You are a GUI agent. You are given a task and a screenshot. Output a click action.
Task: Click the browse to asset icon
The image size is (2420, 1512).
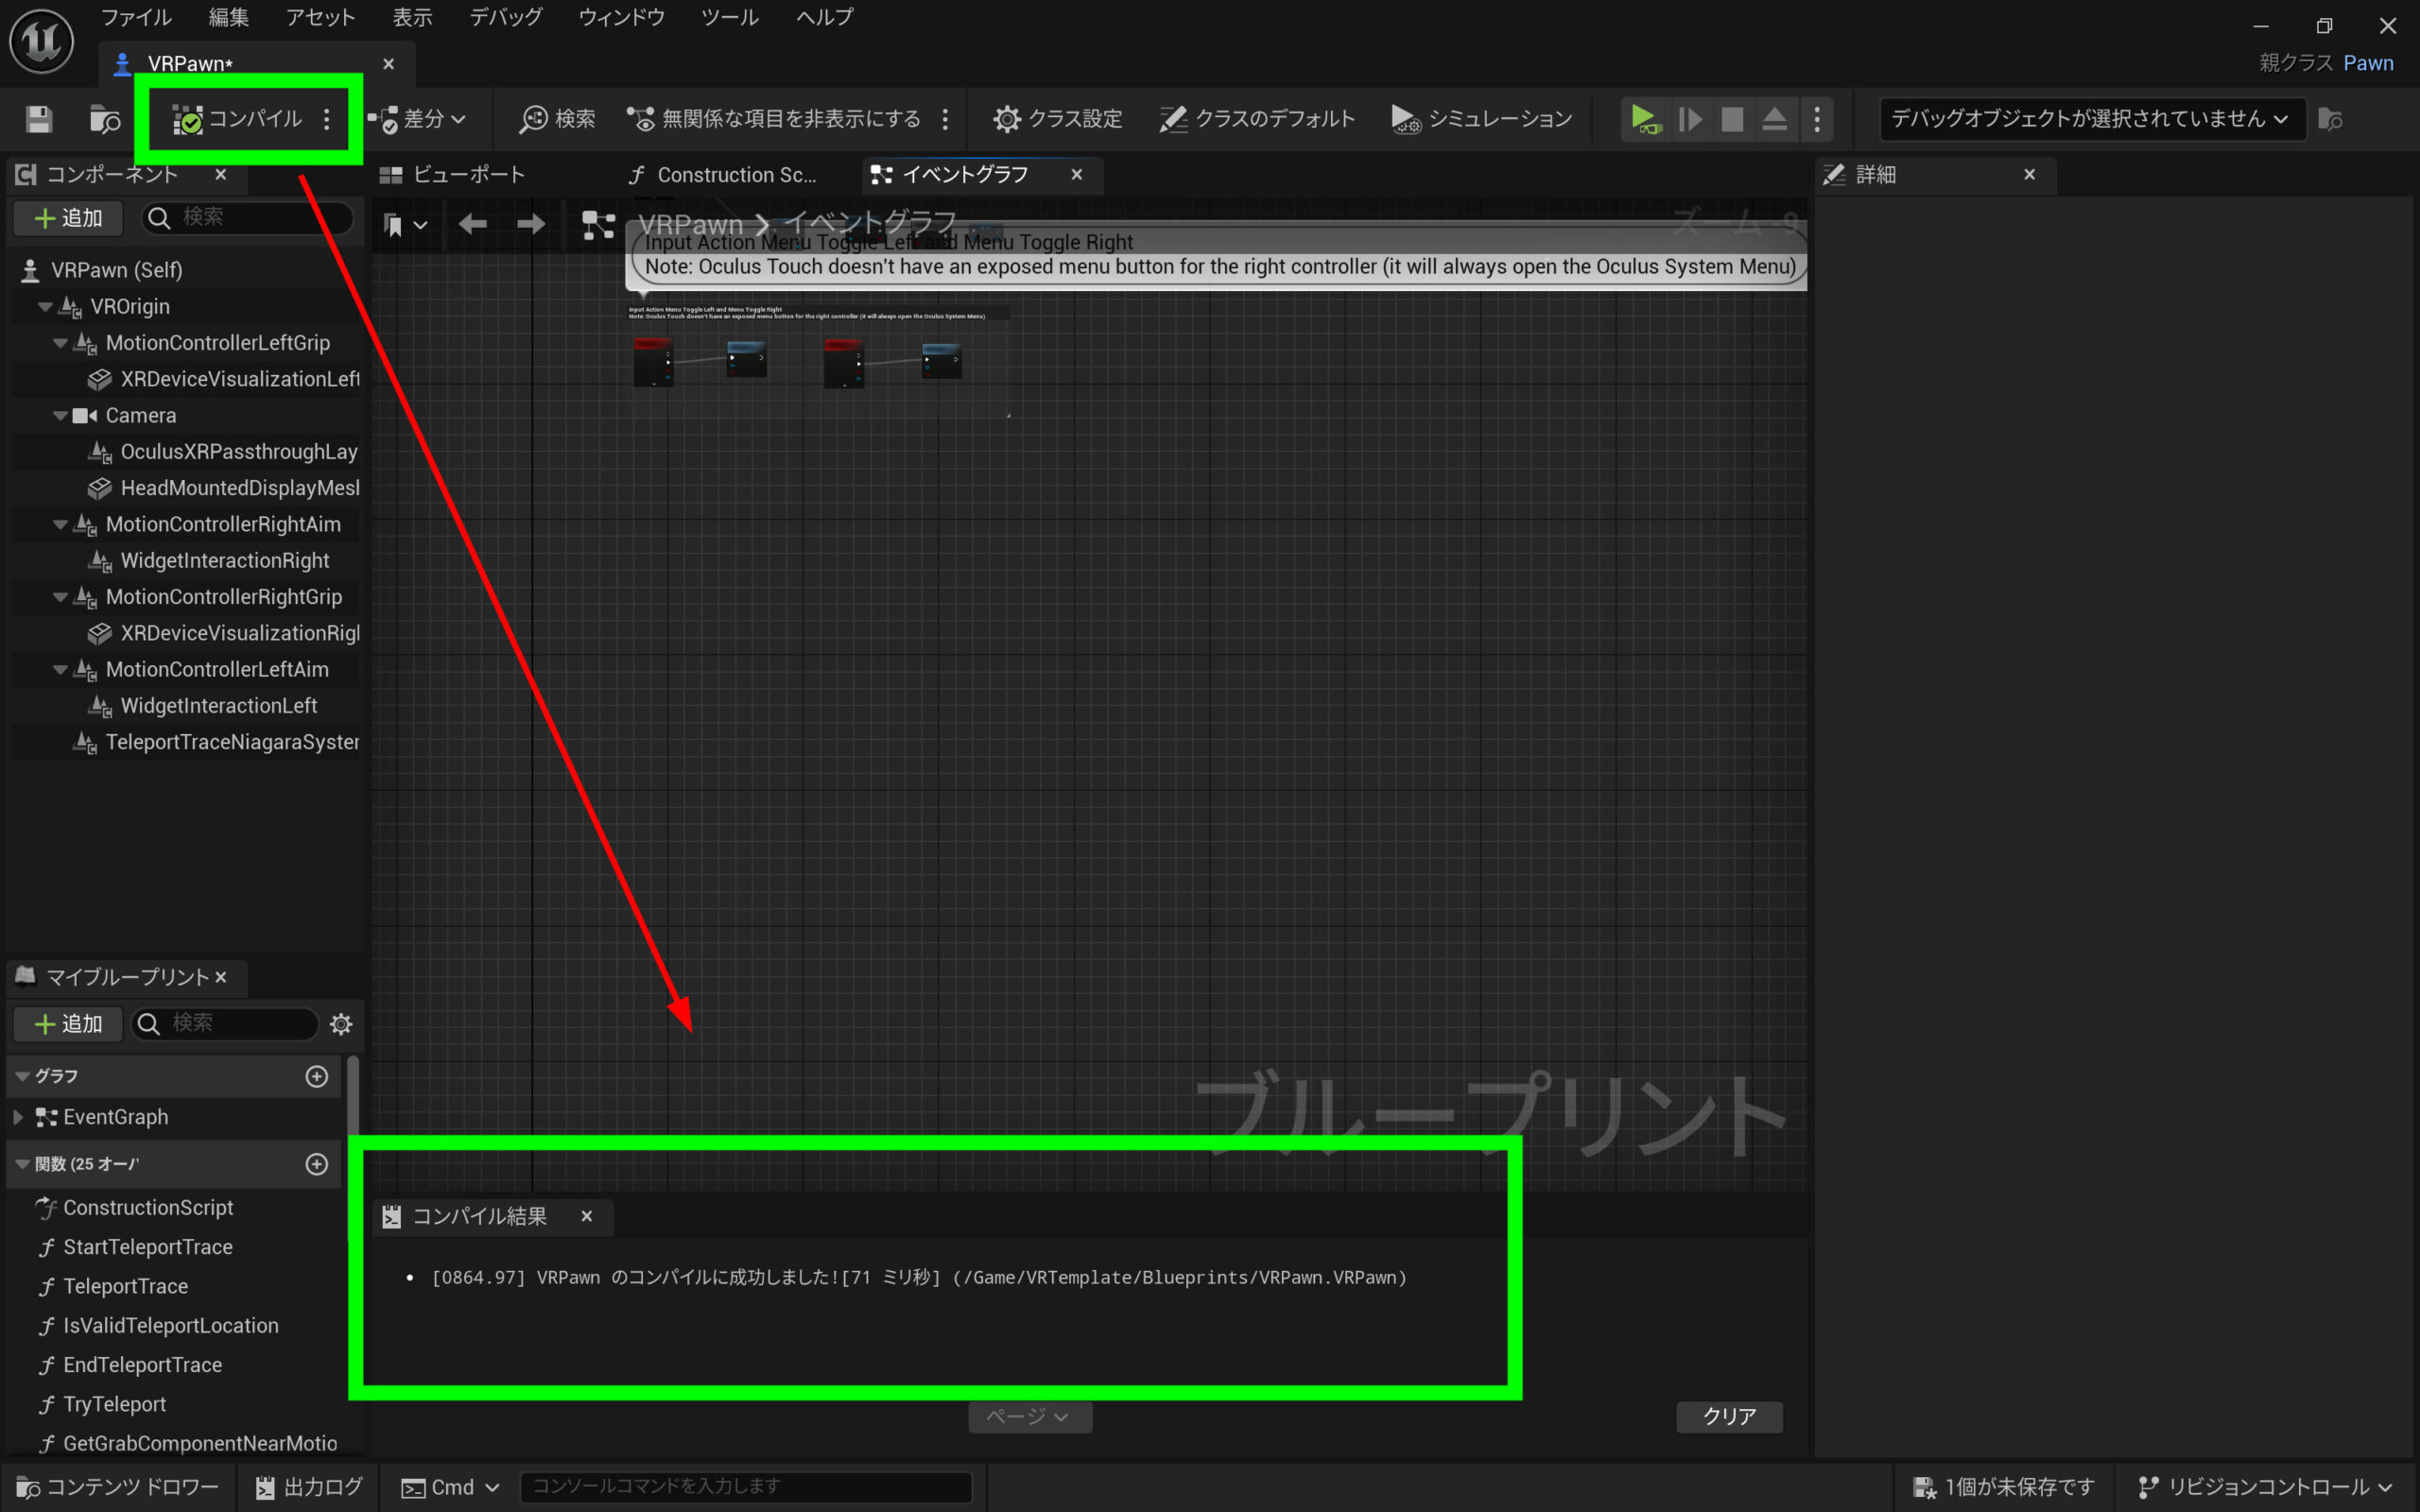tap(104, 119)
